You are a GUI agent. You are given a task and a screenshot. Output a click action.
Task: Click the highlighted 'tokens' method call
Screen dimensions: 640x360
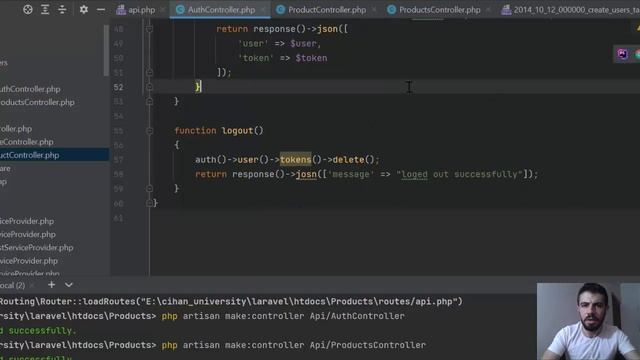pyautogui.click(x=296, y=160)
